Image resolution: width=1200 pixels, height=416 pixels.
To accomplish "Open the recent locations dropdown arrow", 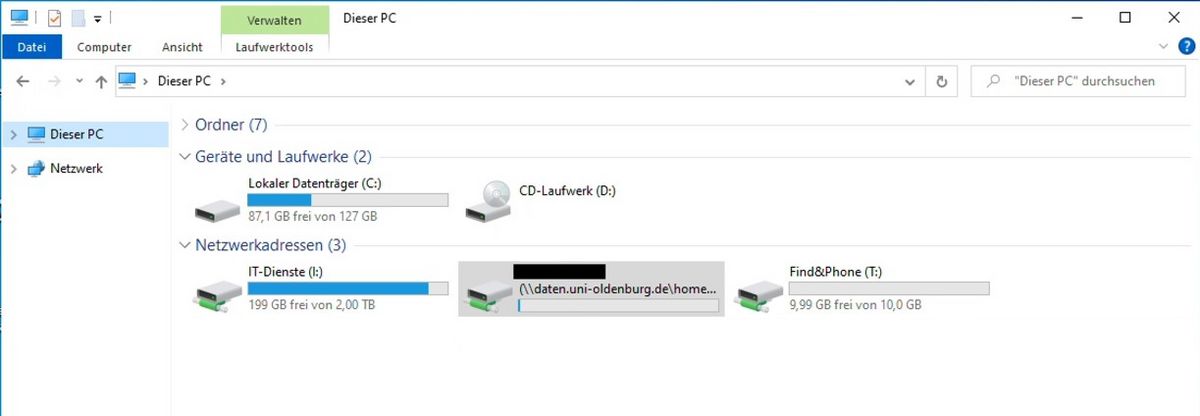I will [79, 82].
